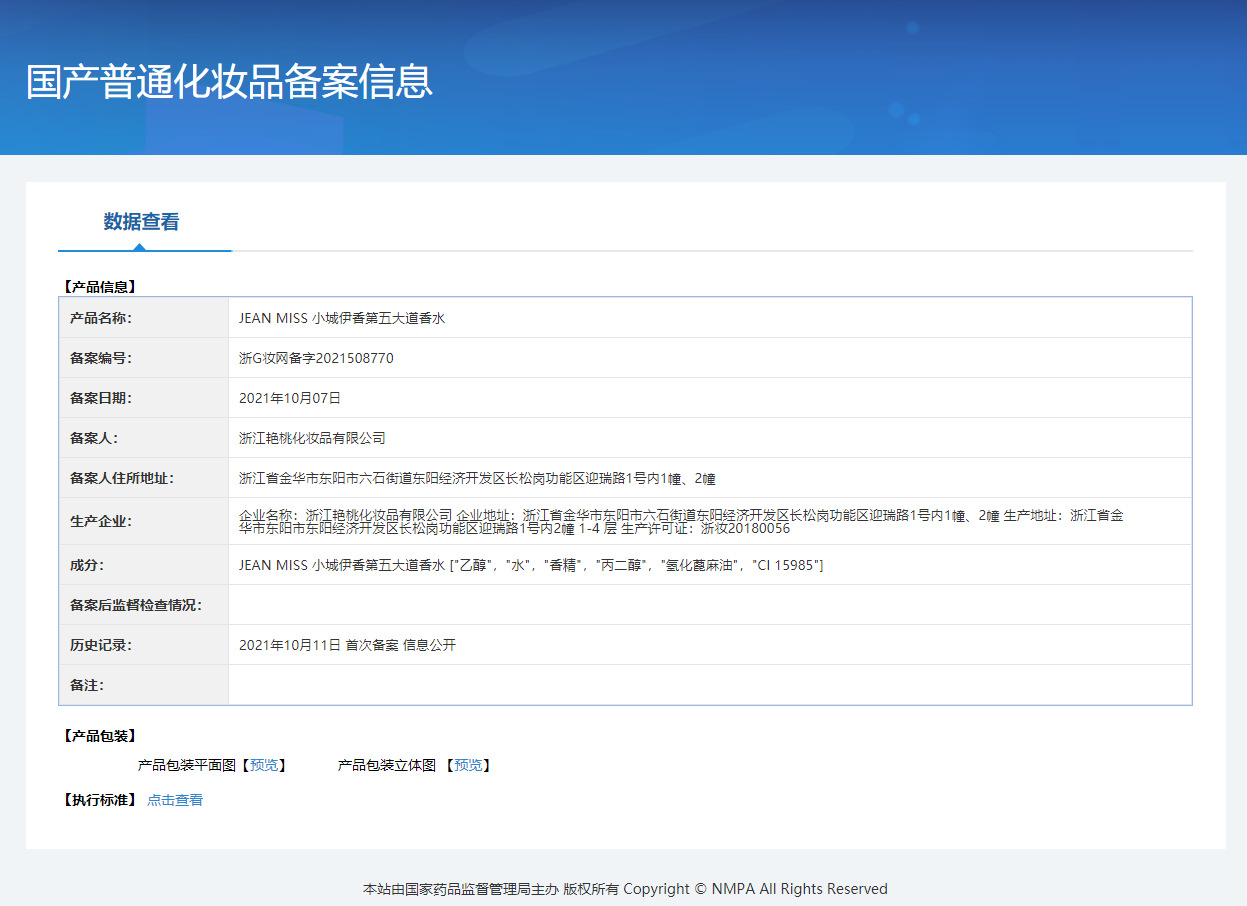Open 产品包装平面图 预览 link
1247x906 pixels.
[264, 765]
